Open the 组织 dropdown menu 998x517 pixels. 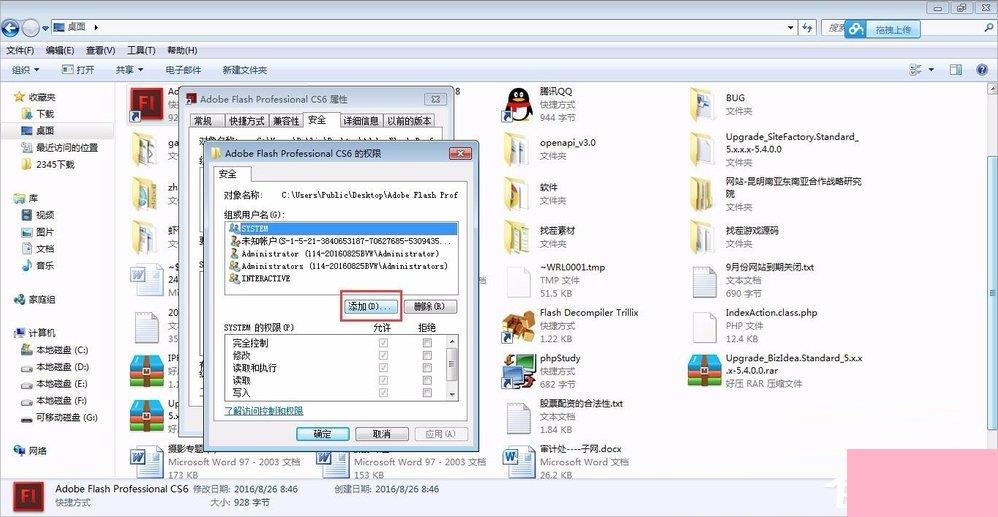(x=25, y=69)
